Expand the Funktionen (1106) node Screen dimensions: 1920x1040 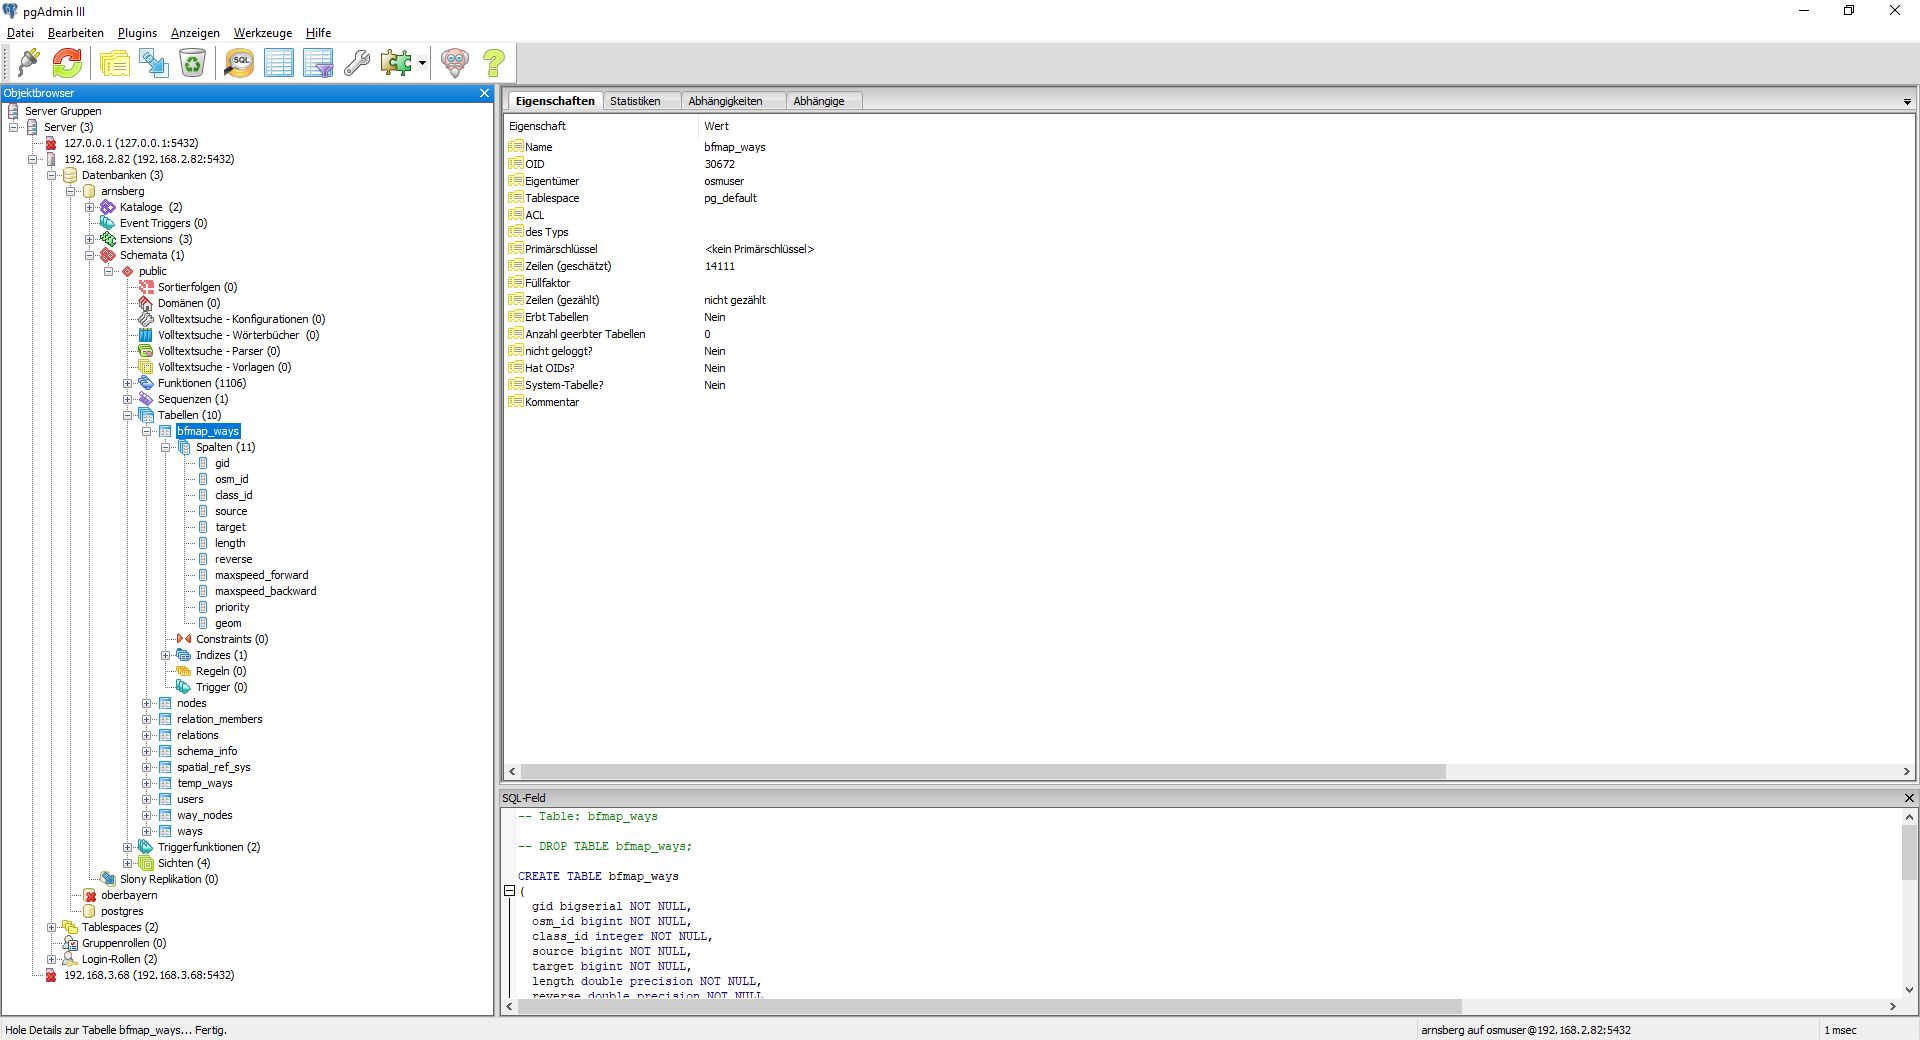(x=128, y=383)
